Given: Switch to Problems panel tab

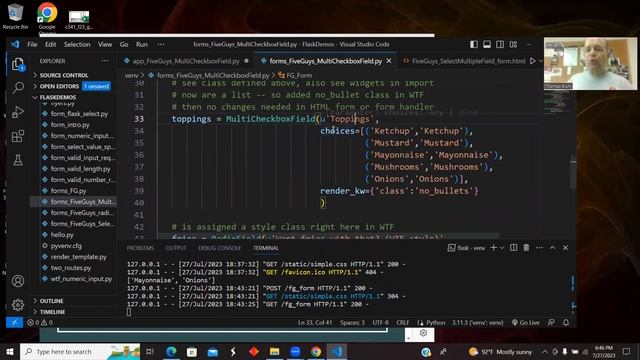Looking at the screenshot, I should 140,248.
